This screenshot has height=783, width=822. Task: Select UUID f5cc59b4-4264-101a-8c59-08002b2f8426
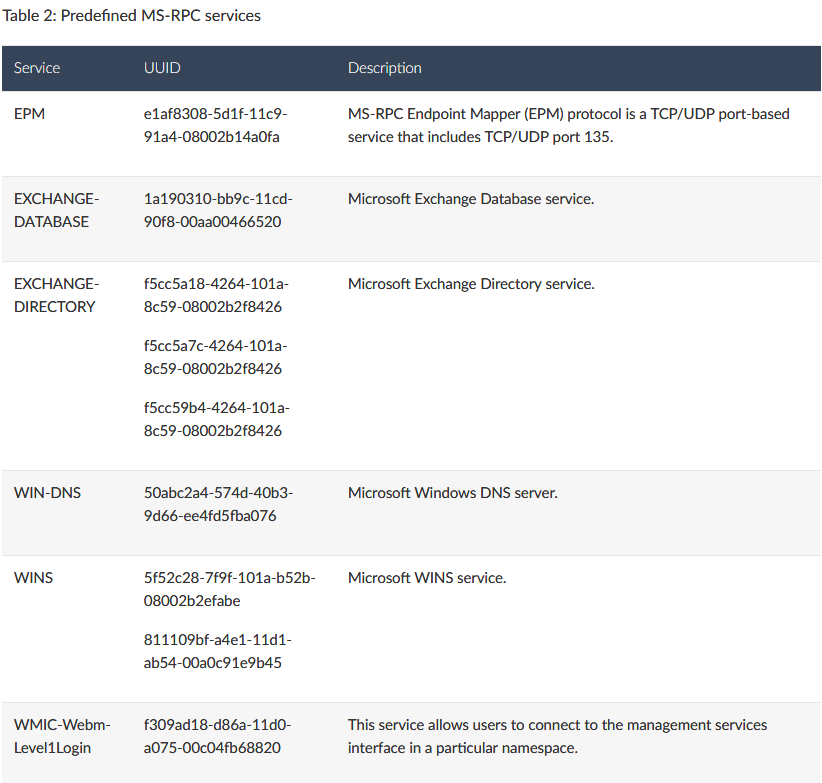pos(217,419)
